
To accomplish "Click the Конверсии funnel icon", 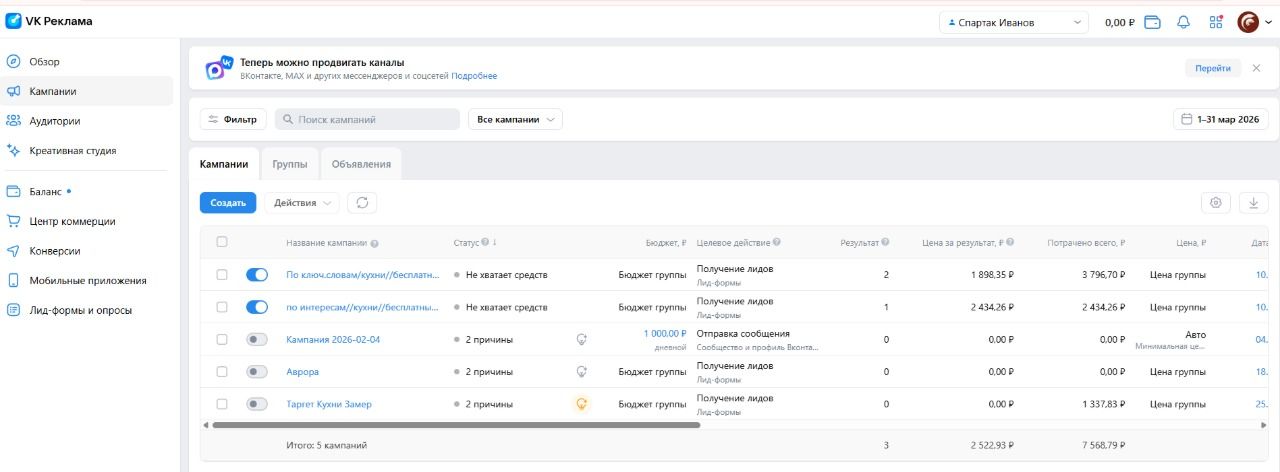I will point(13,251).
